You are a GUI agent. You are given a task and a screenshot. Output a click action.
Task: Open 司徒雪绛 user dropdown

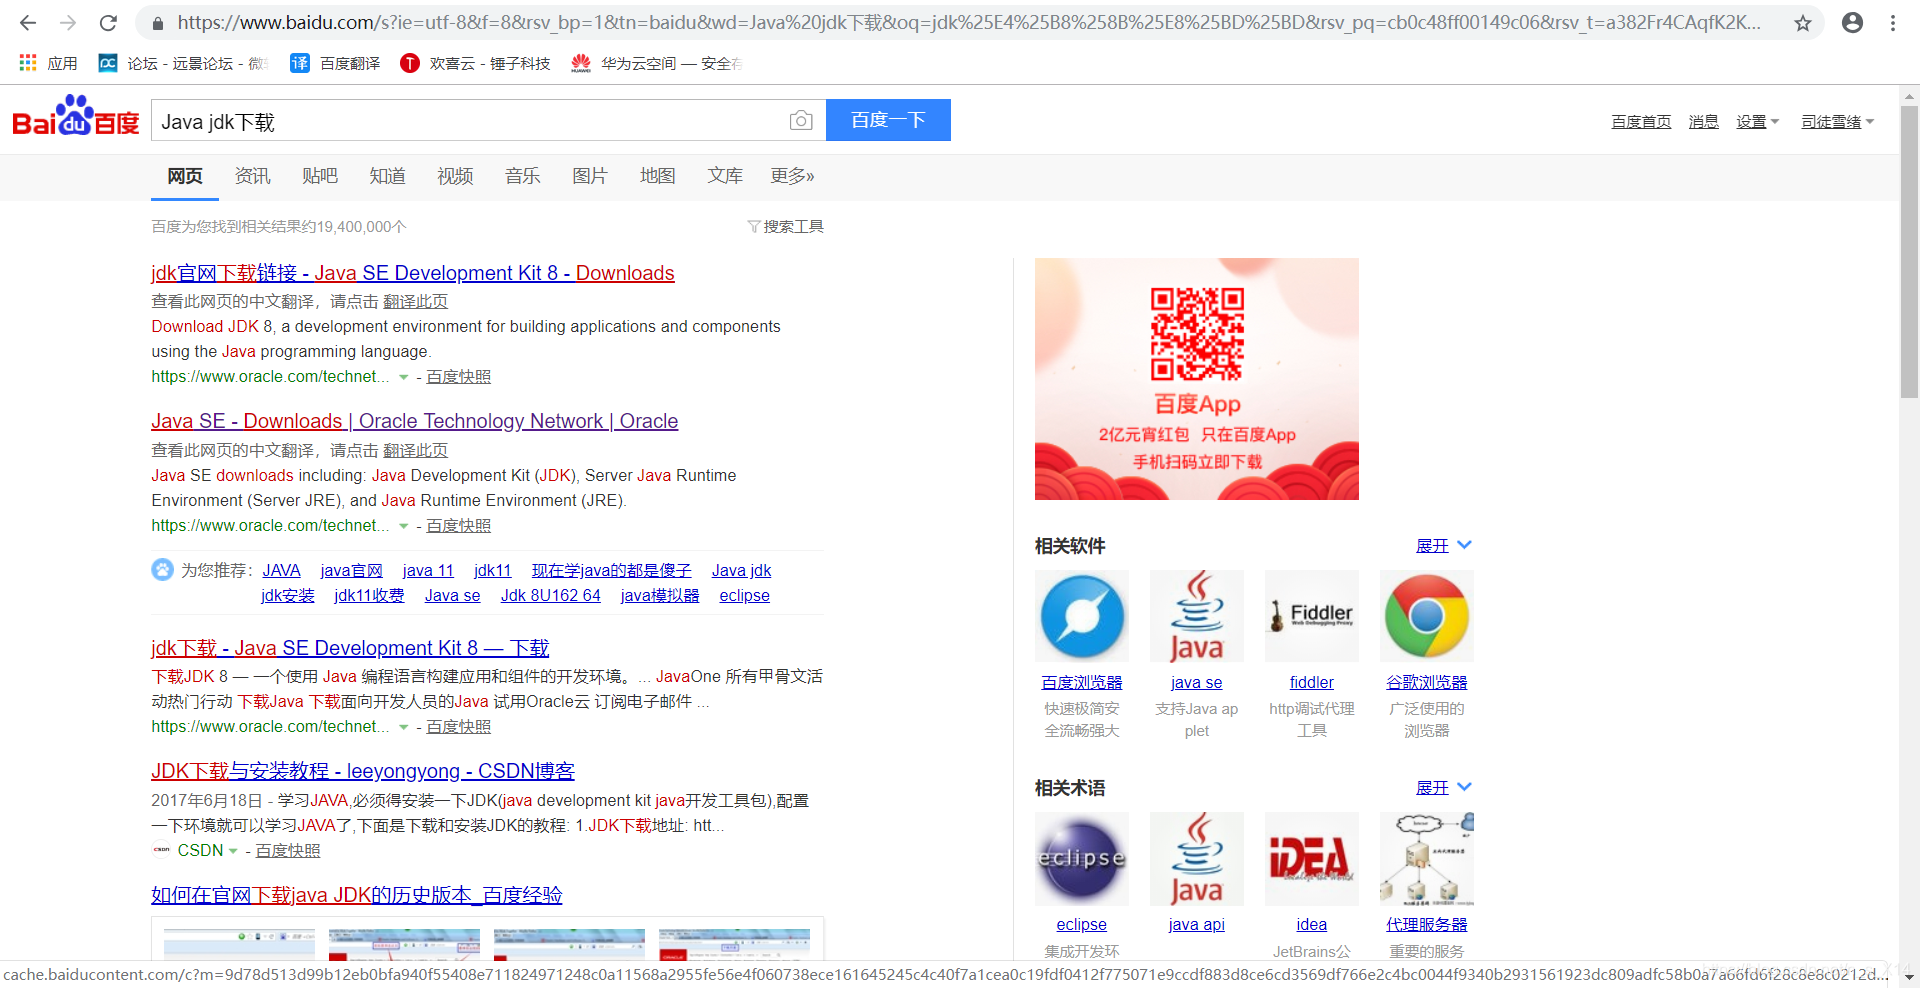1837,122
